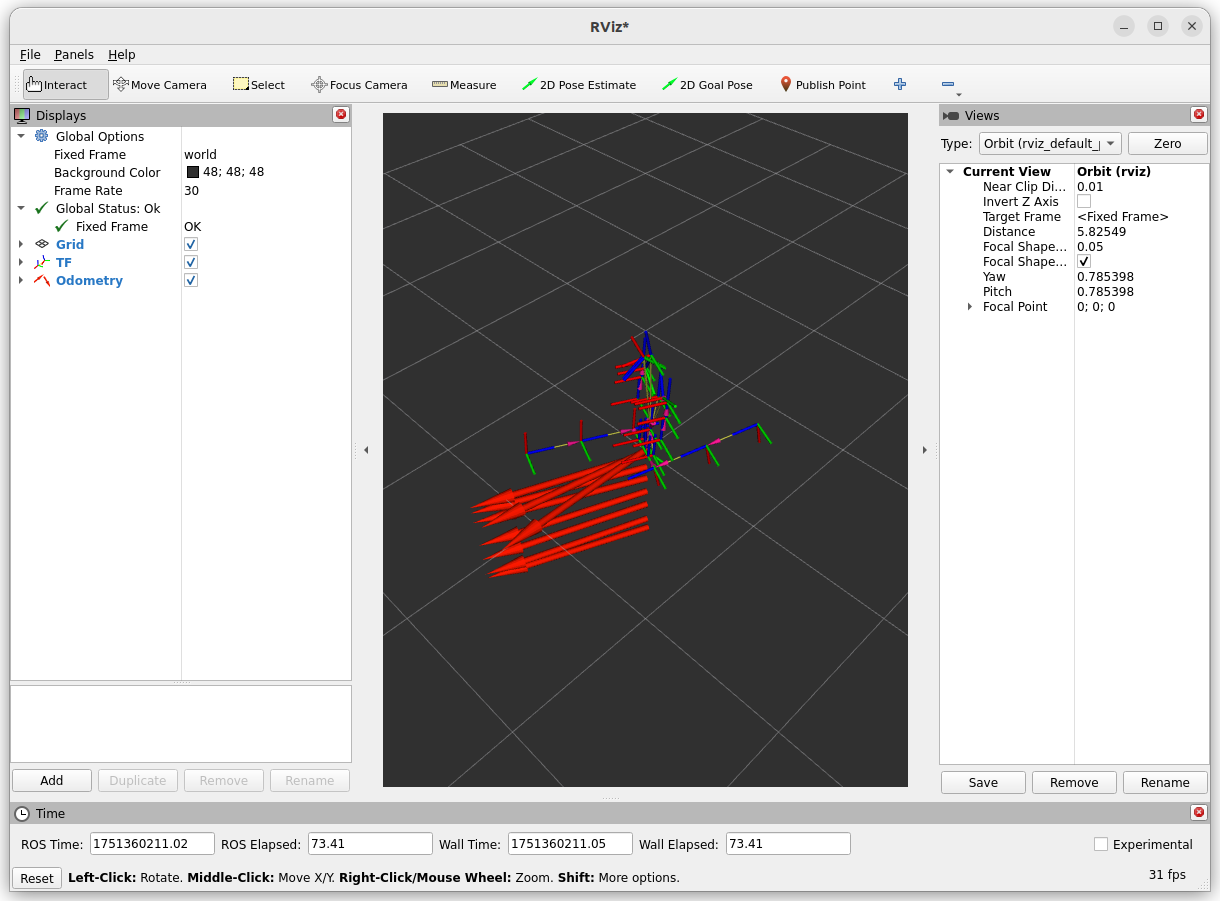Click the Displays panel monitor icon

(x=22, y=115)
